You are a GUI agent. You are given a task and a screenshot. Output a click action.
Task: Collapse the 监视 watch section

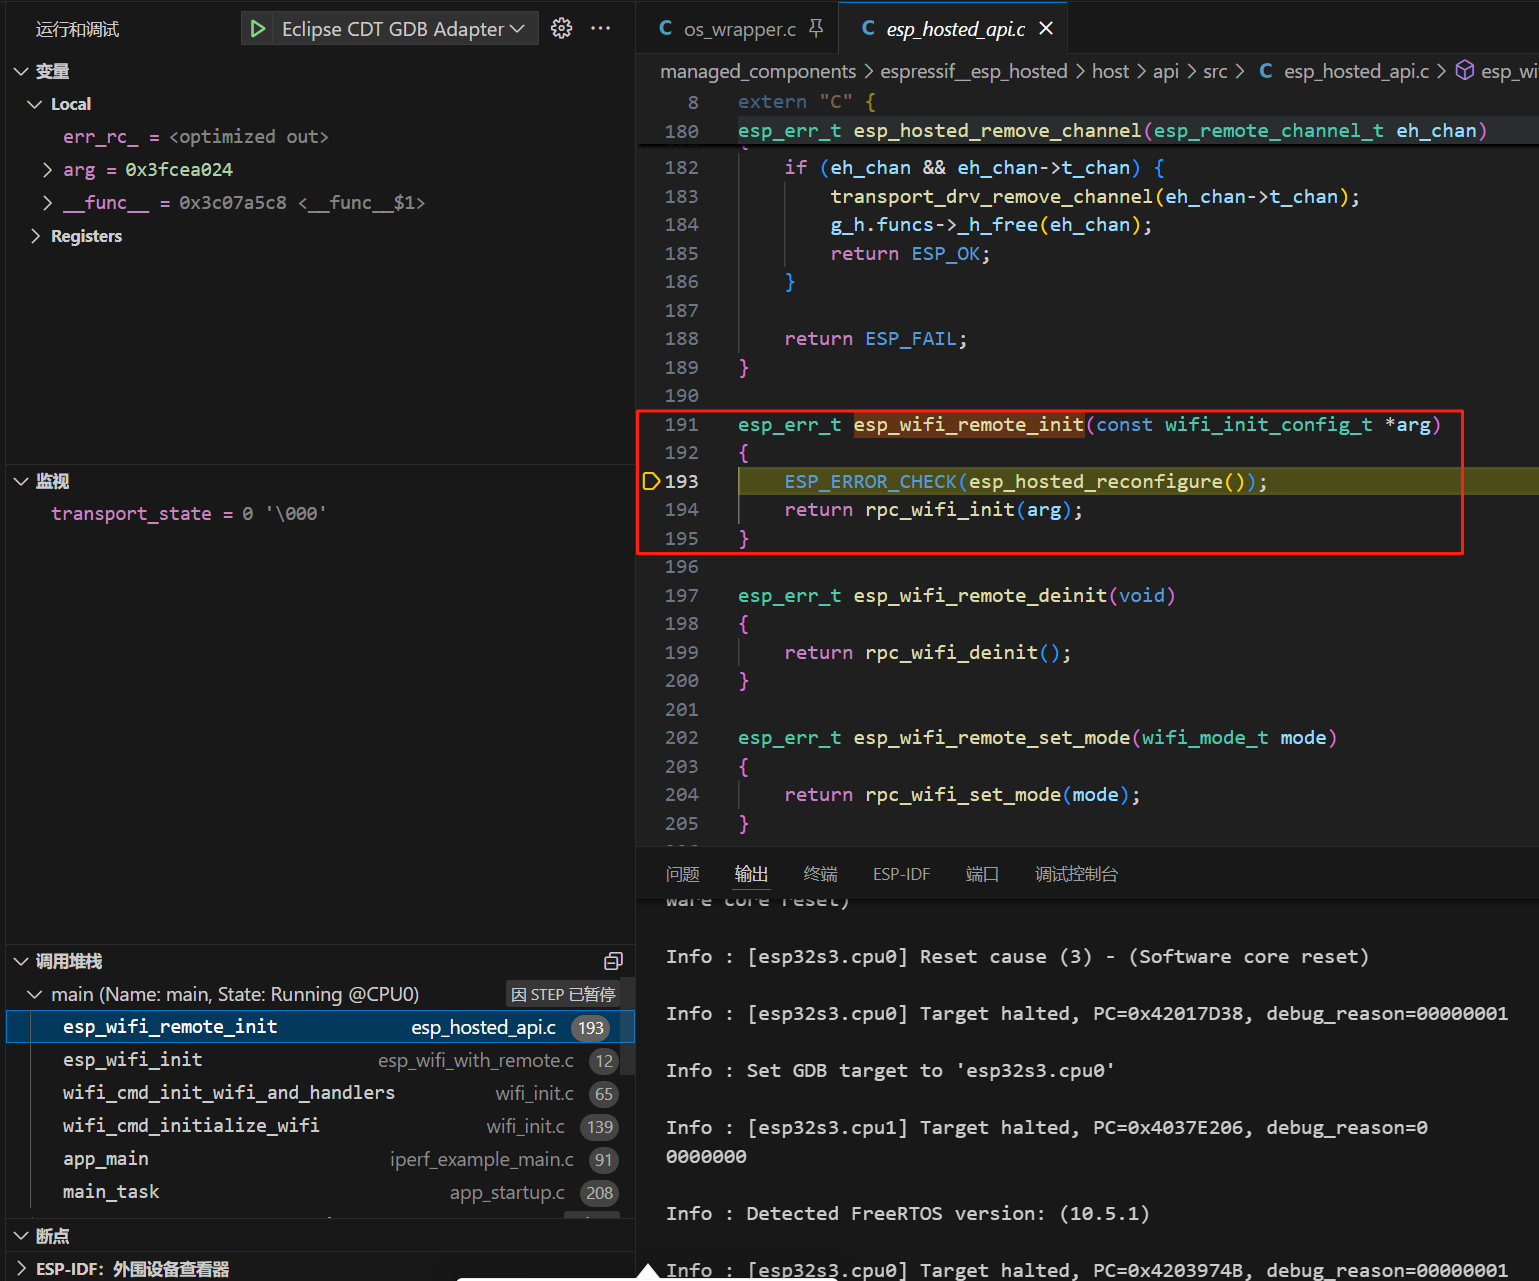(x=21, y=482)
